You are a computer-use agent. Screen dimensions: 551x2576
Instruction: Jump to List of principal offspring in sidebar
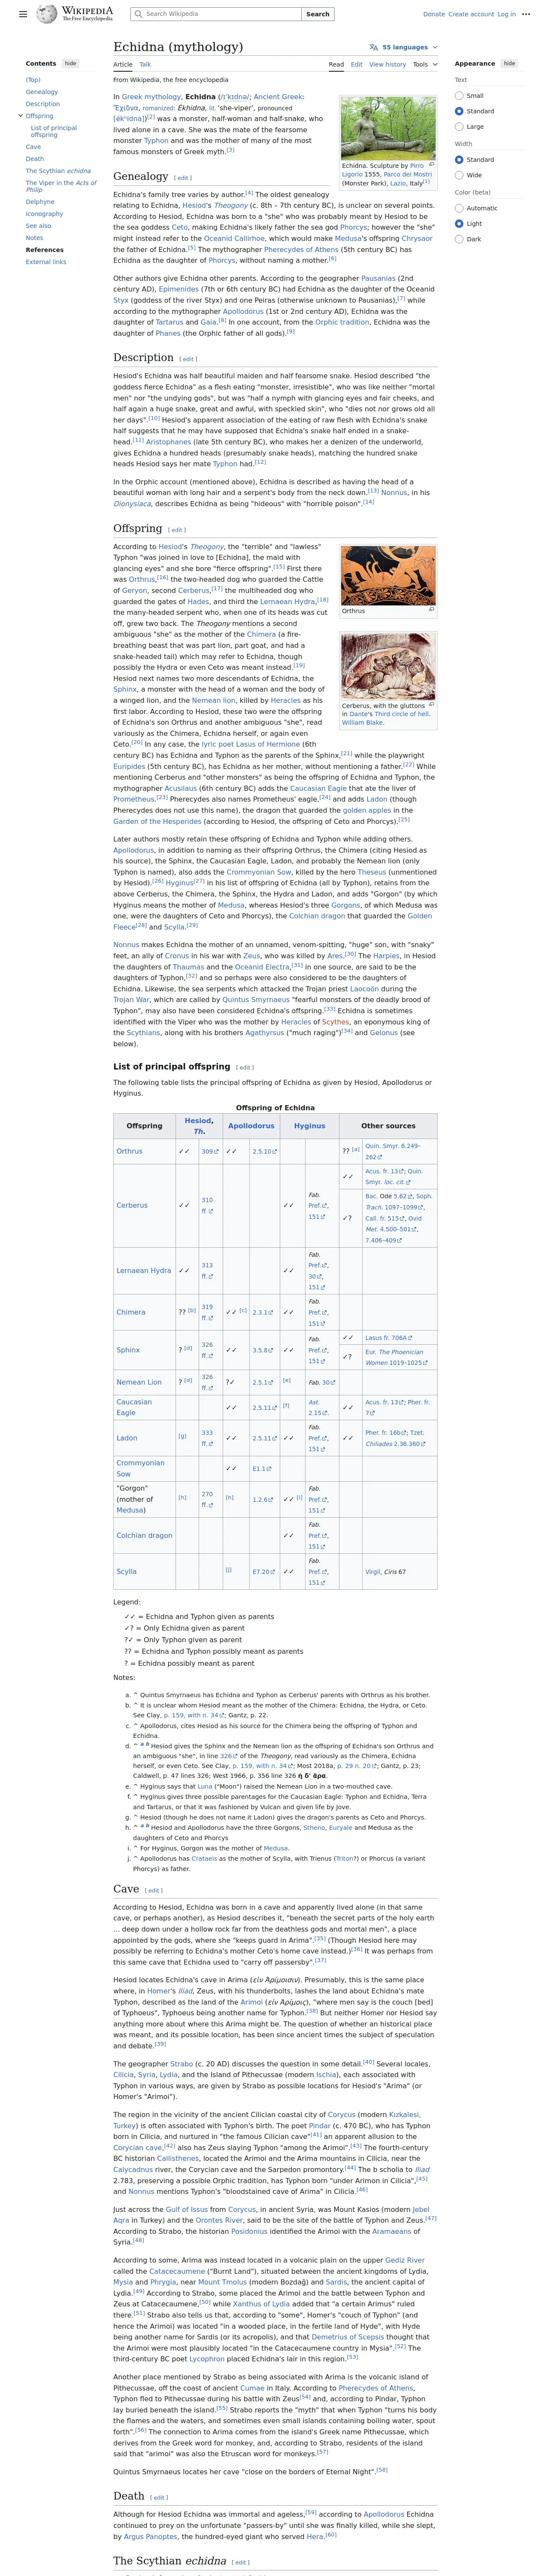click(54, 131)
